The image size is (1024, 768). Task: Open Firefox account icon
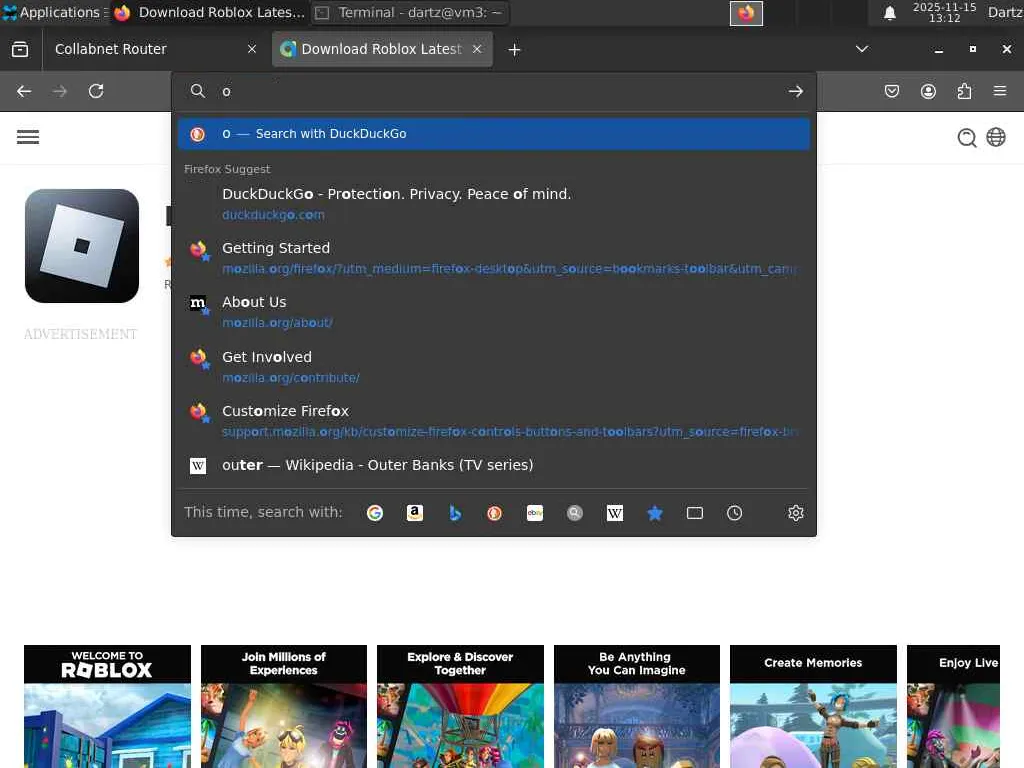[928, 91]
